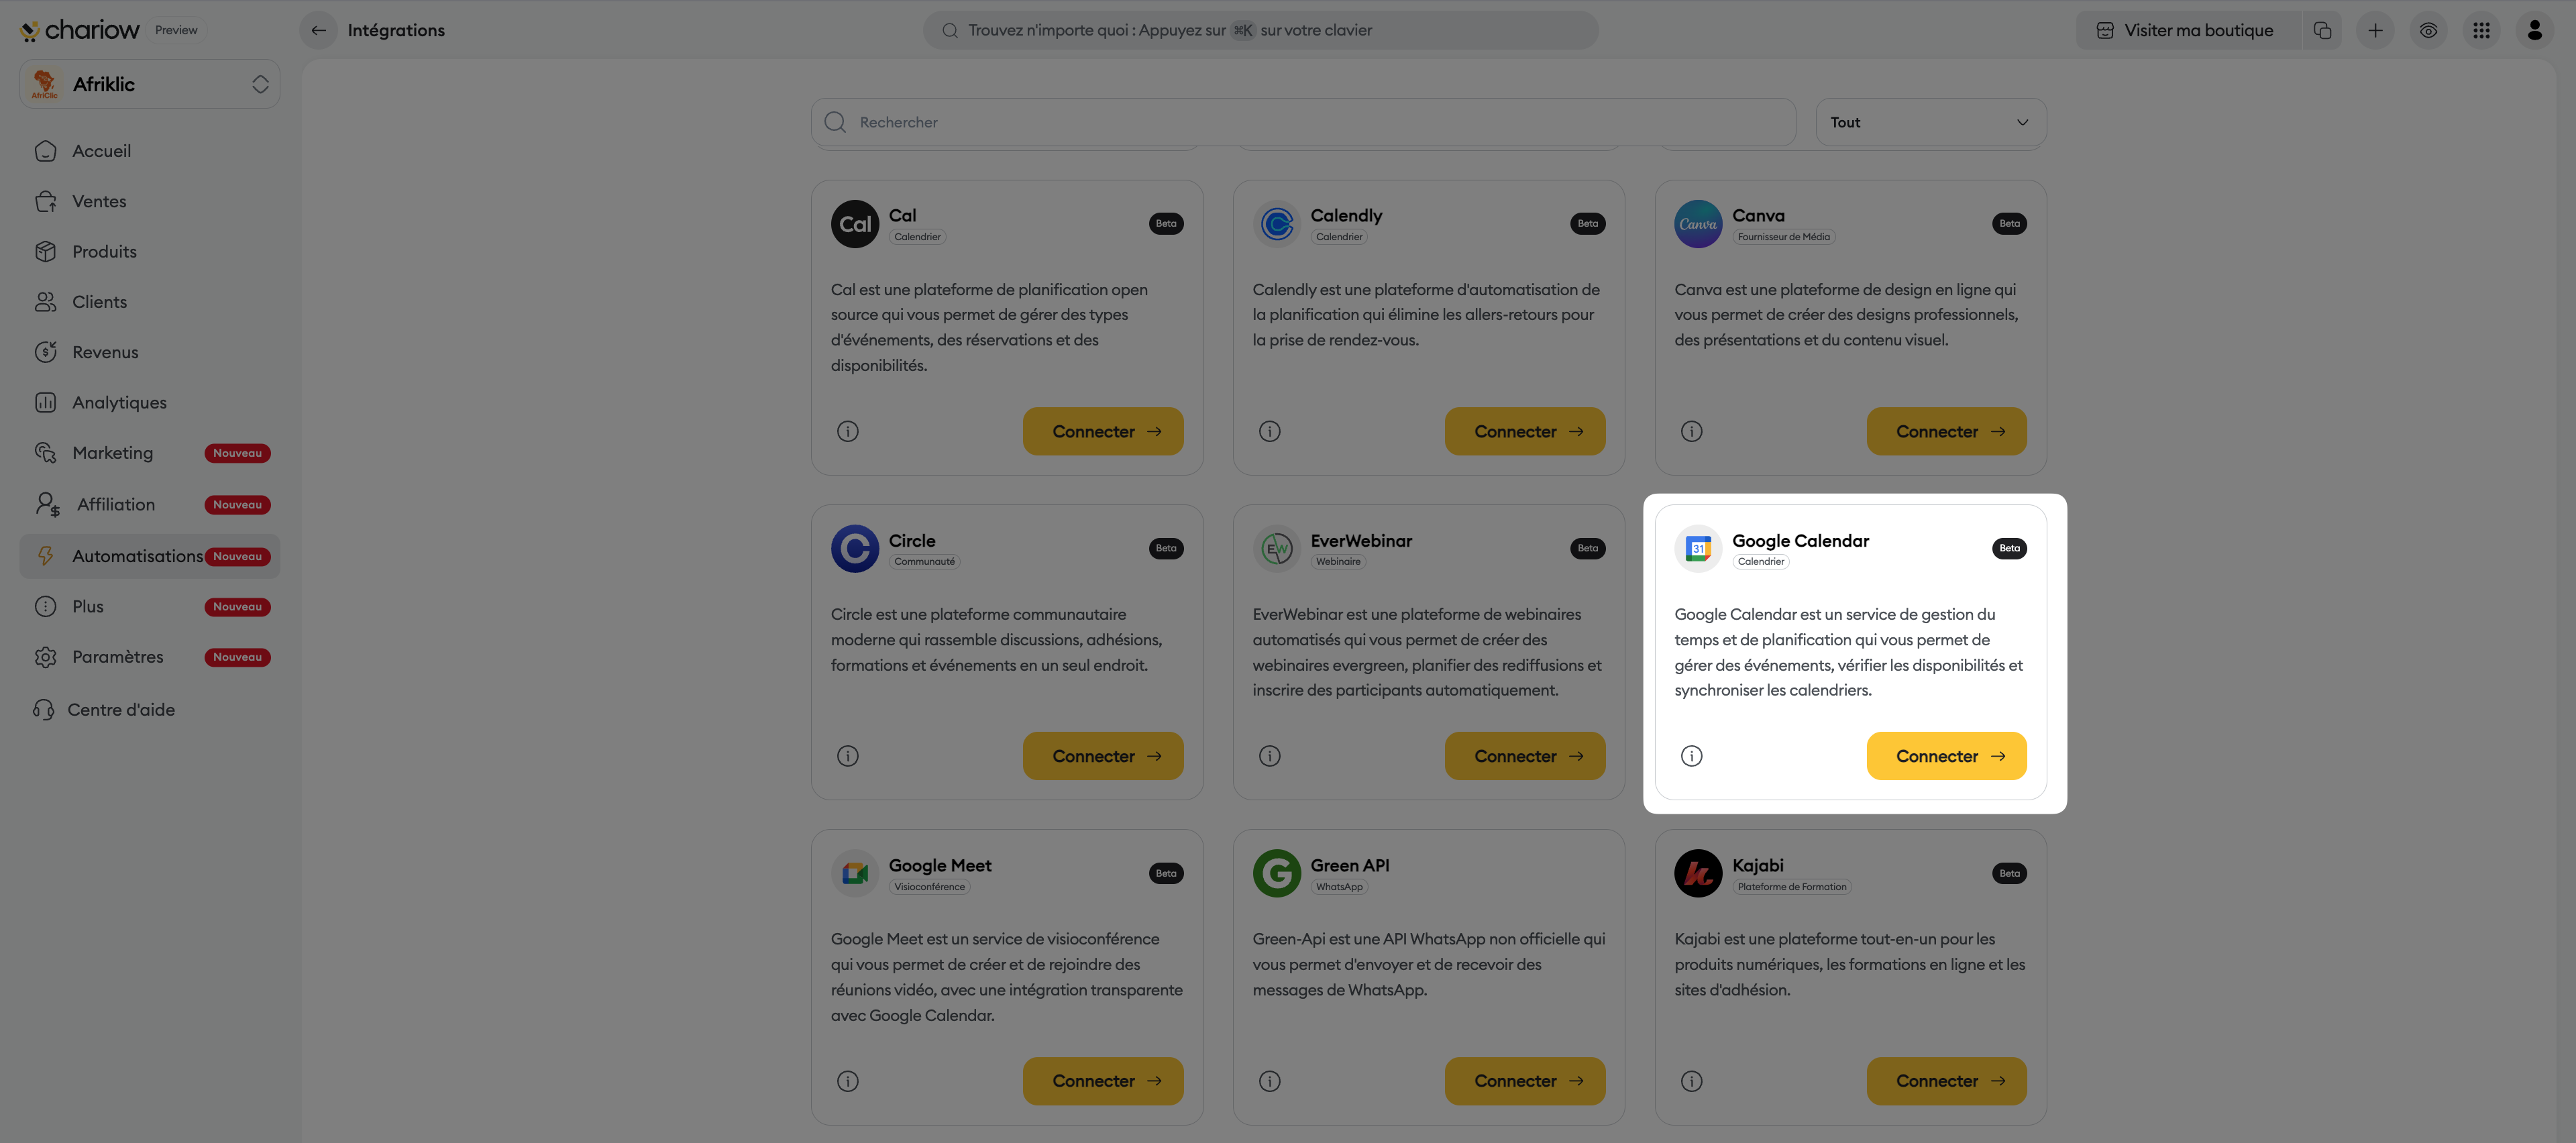
Task: Click the back arrow next to Intégrations
Action: (x=318, y=30)
